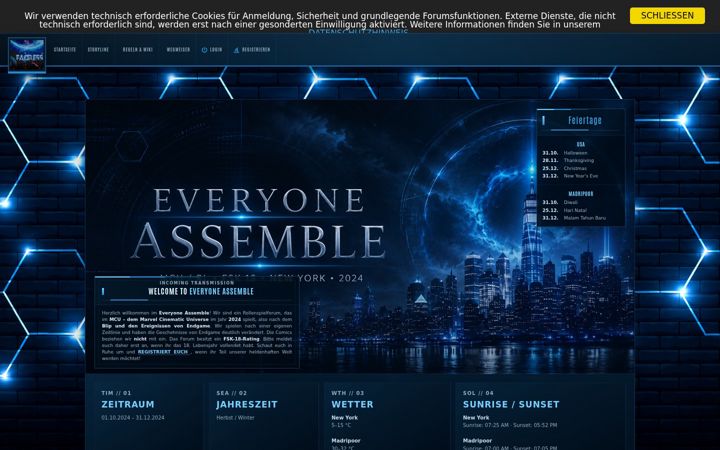Viewport: 720px width, 450px height.
Task: Click the Login power icon
Action: (204, 50)
